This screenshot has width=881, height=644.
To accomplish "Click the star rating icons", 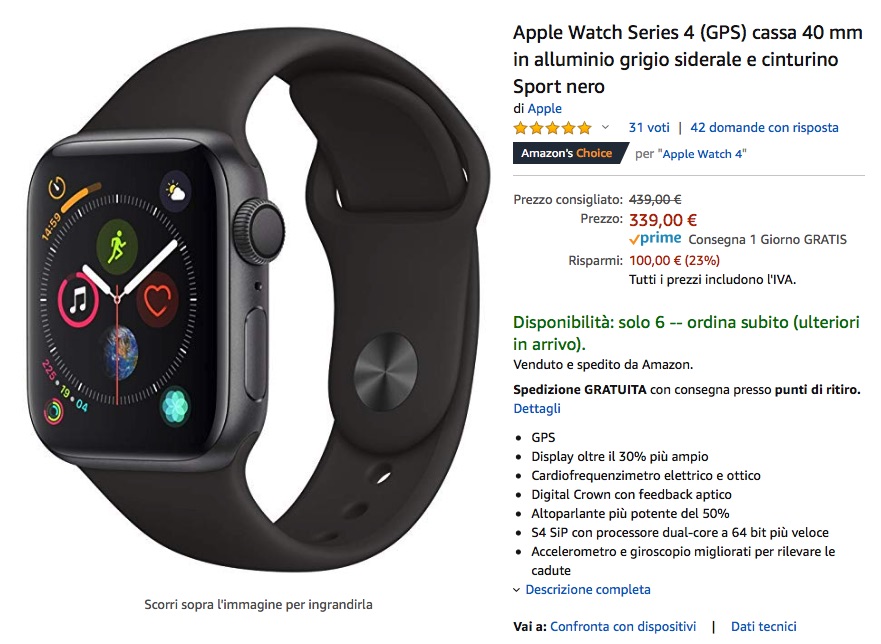I will click(x=552, y=128).
